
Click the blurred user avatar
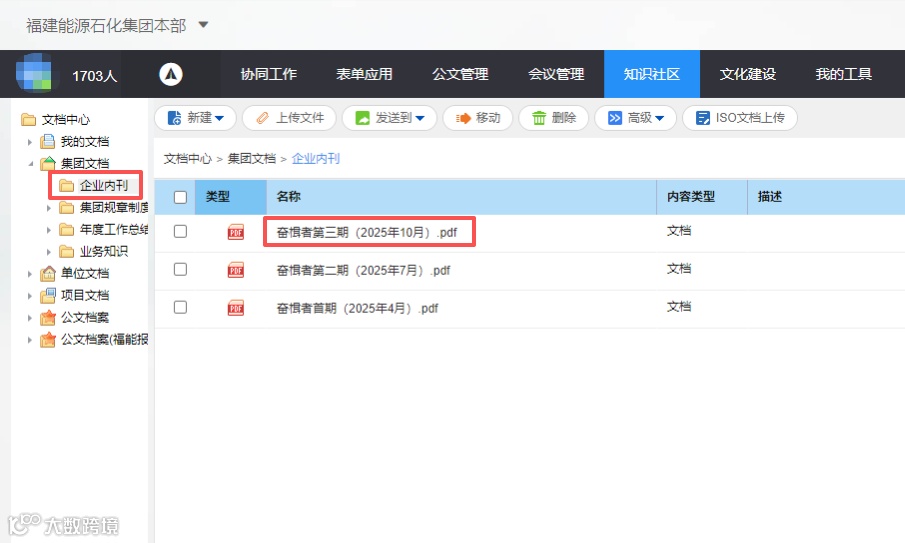tap(34, 74)
